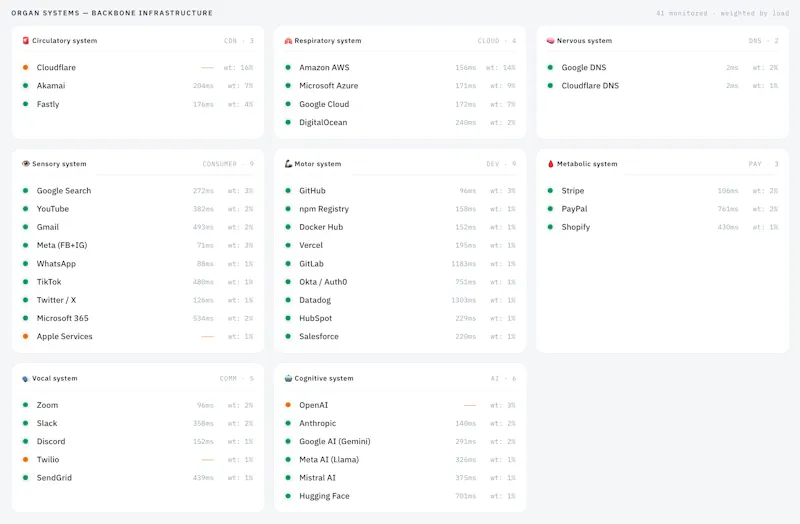The image size is (800, 524).
Task: Click the status dot beside PayPal
Action: tap(550, 209)
